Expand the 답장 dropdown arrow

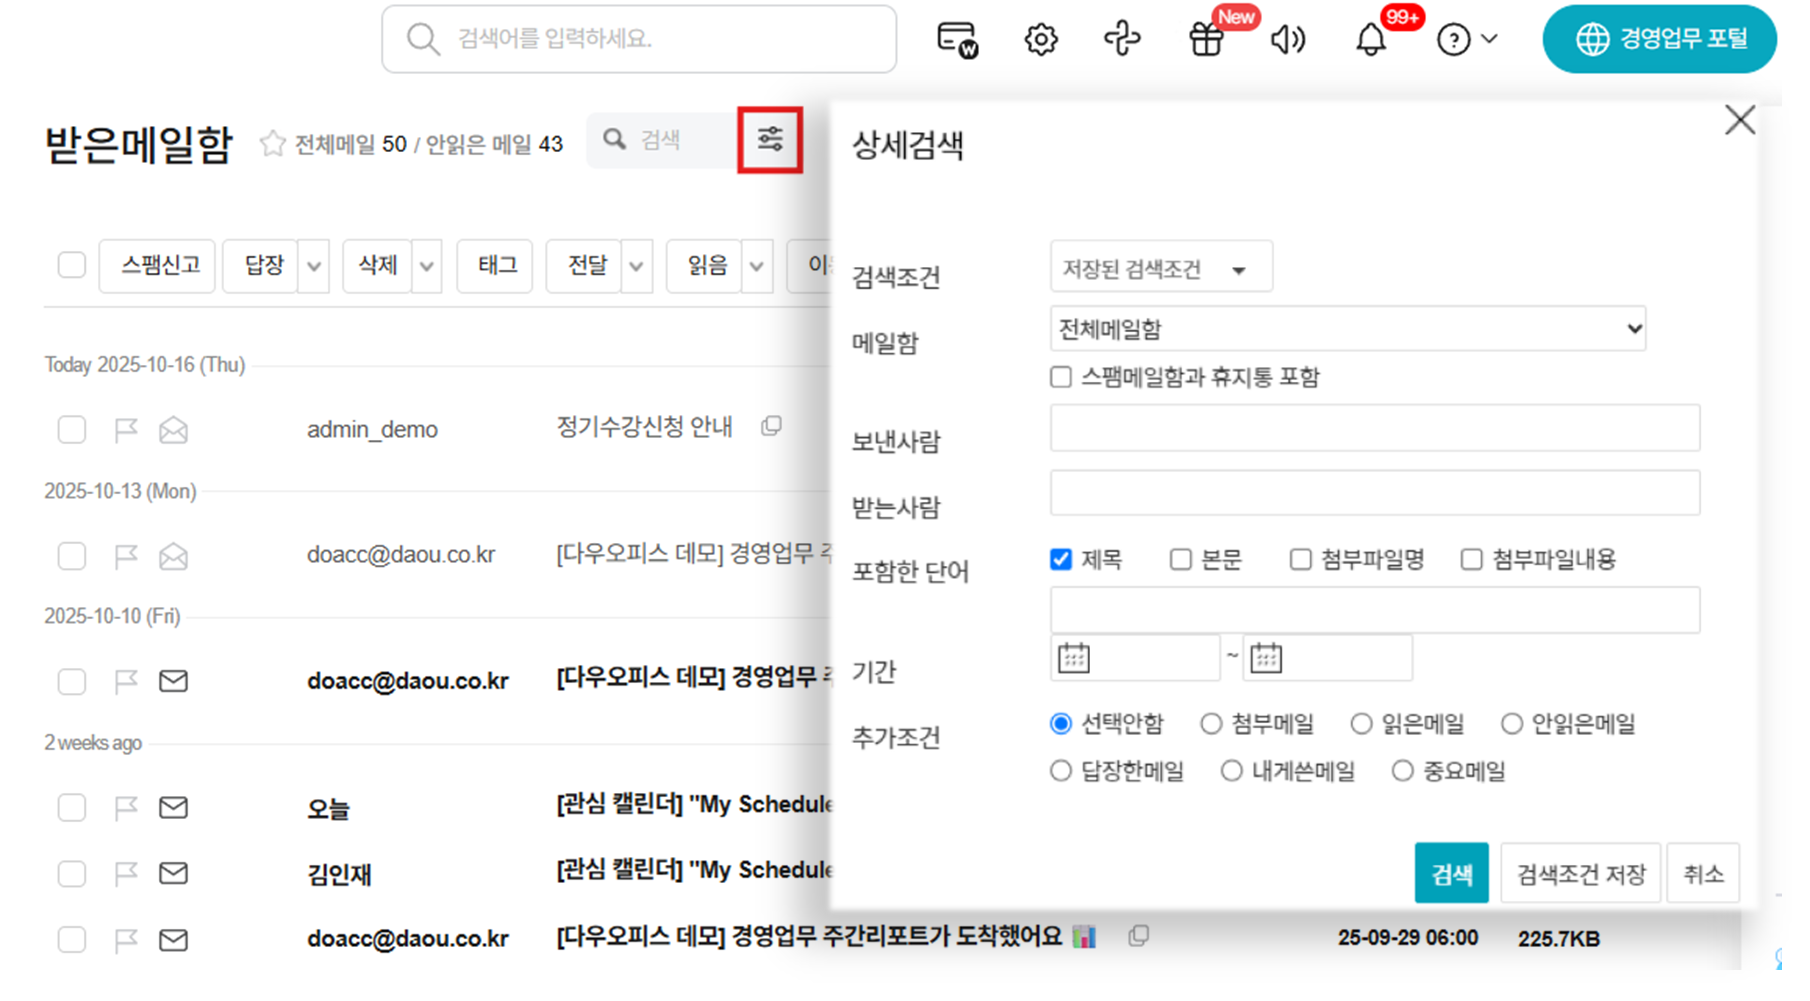314,266
